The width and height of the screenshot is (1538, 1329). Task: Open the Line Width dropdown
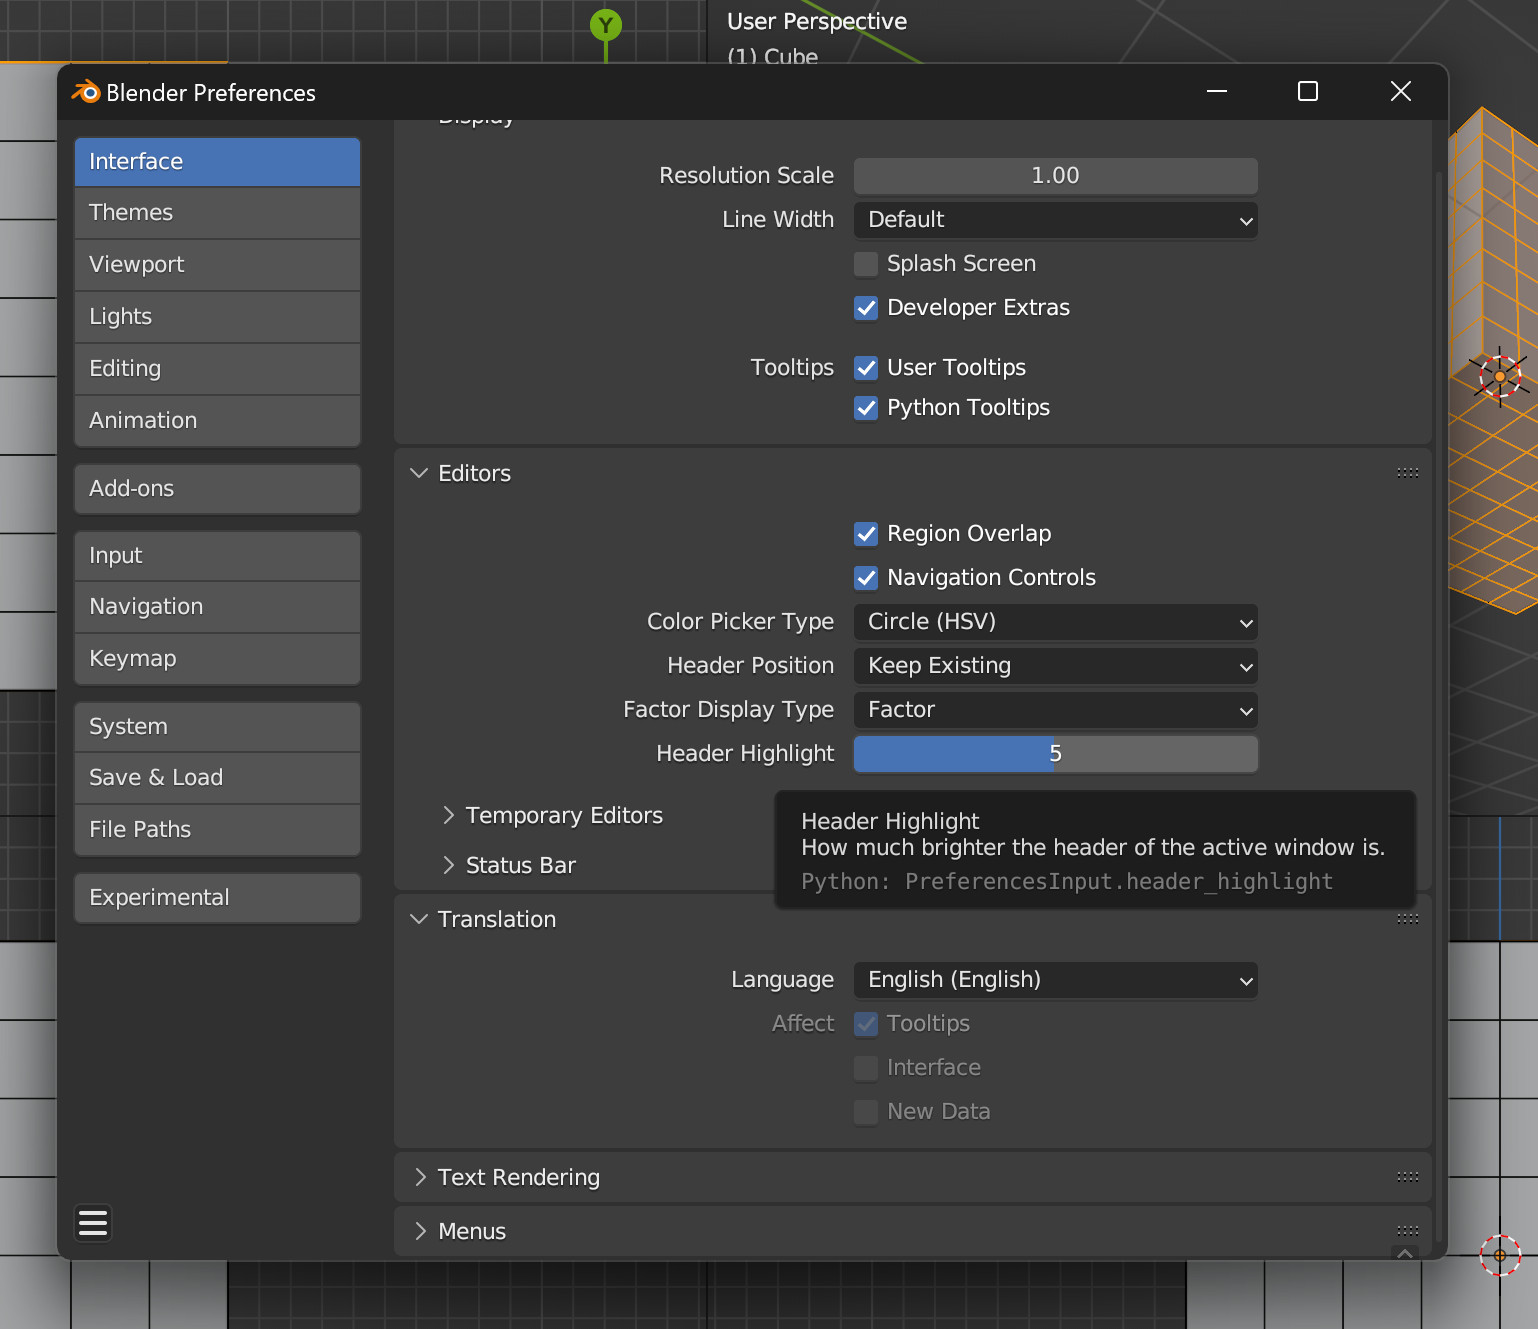tap(1055, 220)
